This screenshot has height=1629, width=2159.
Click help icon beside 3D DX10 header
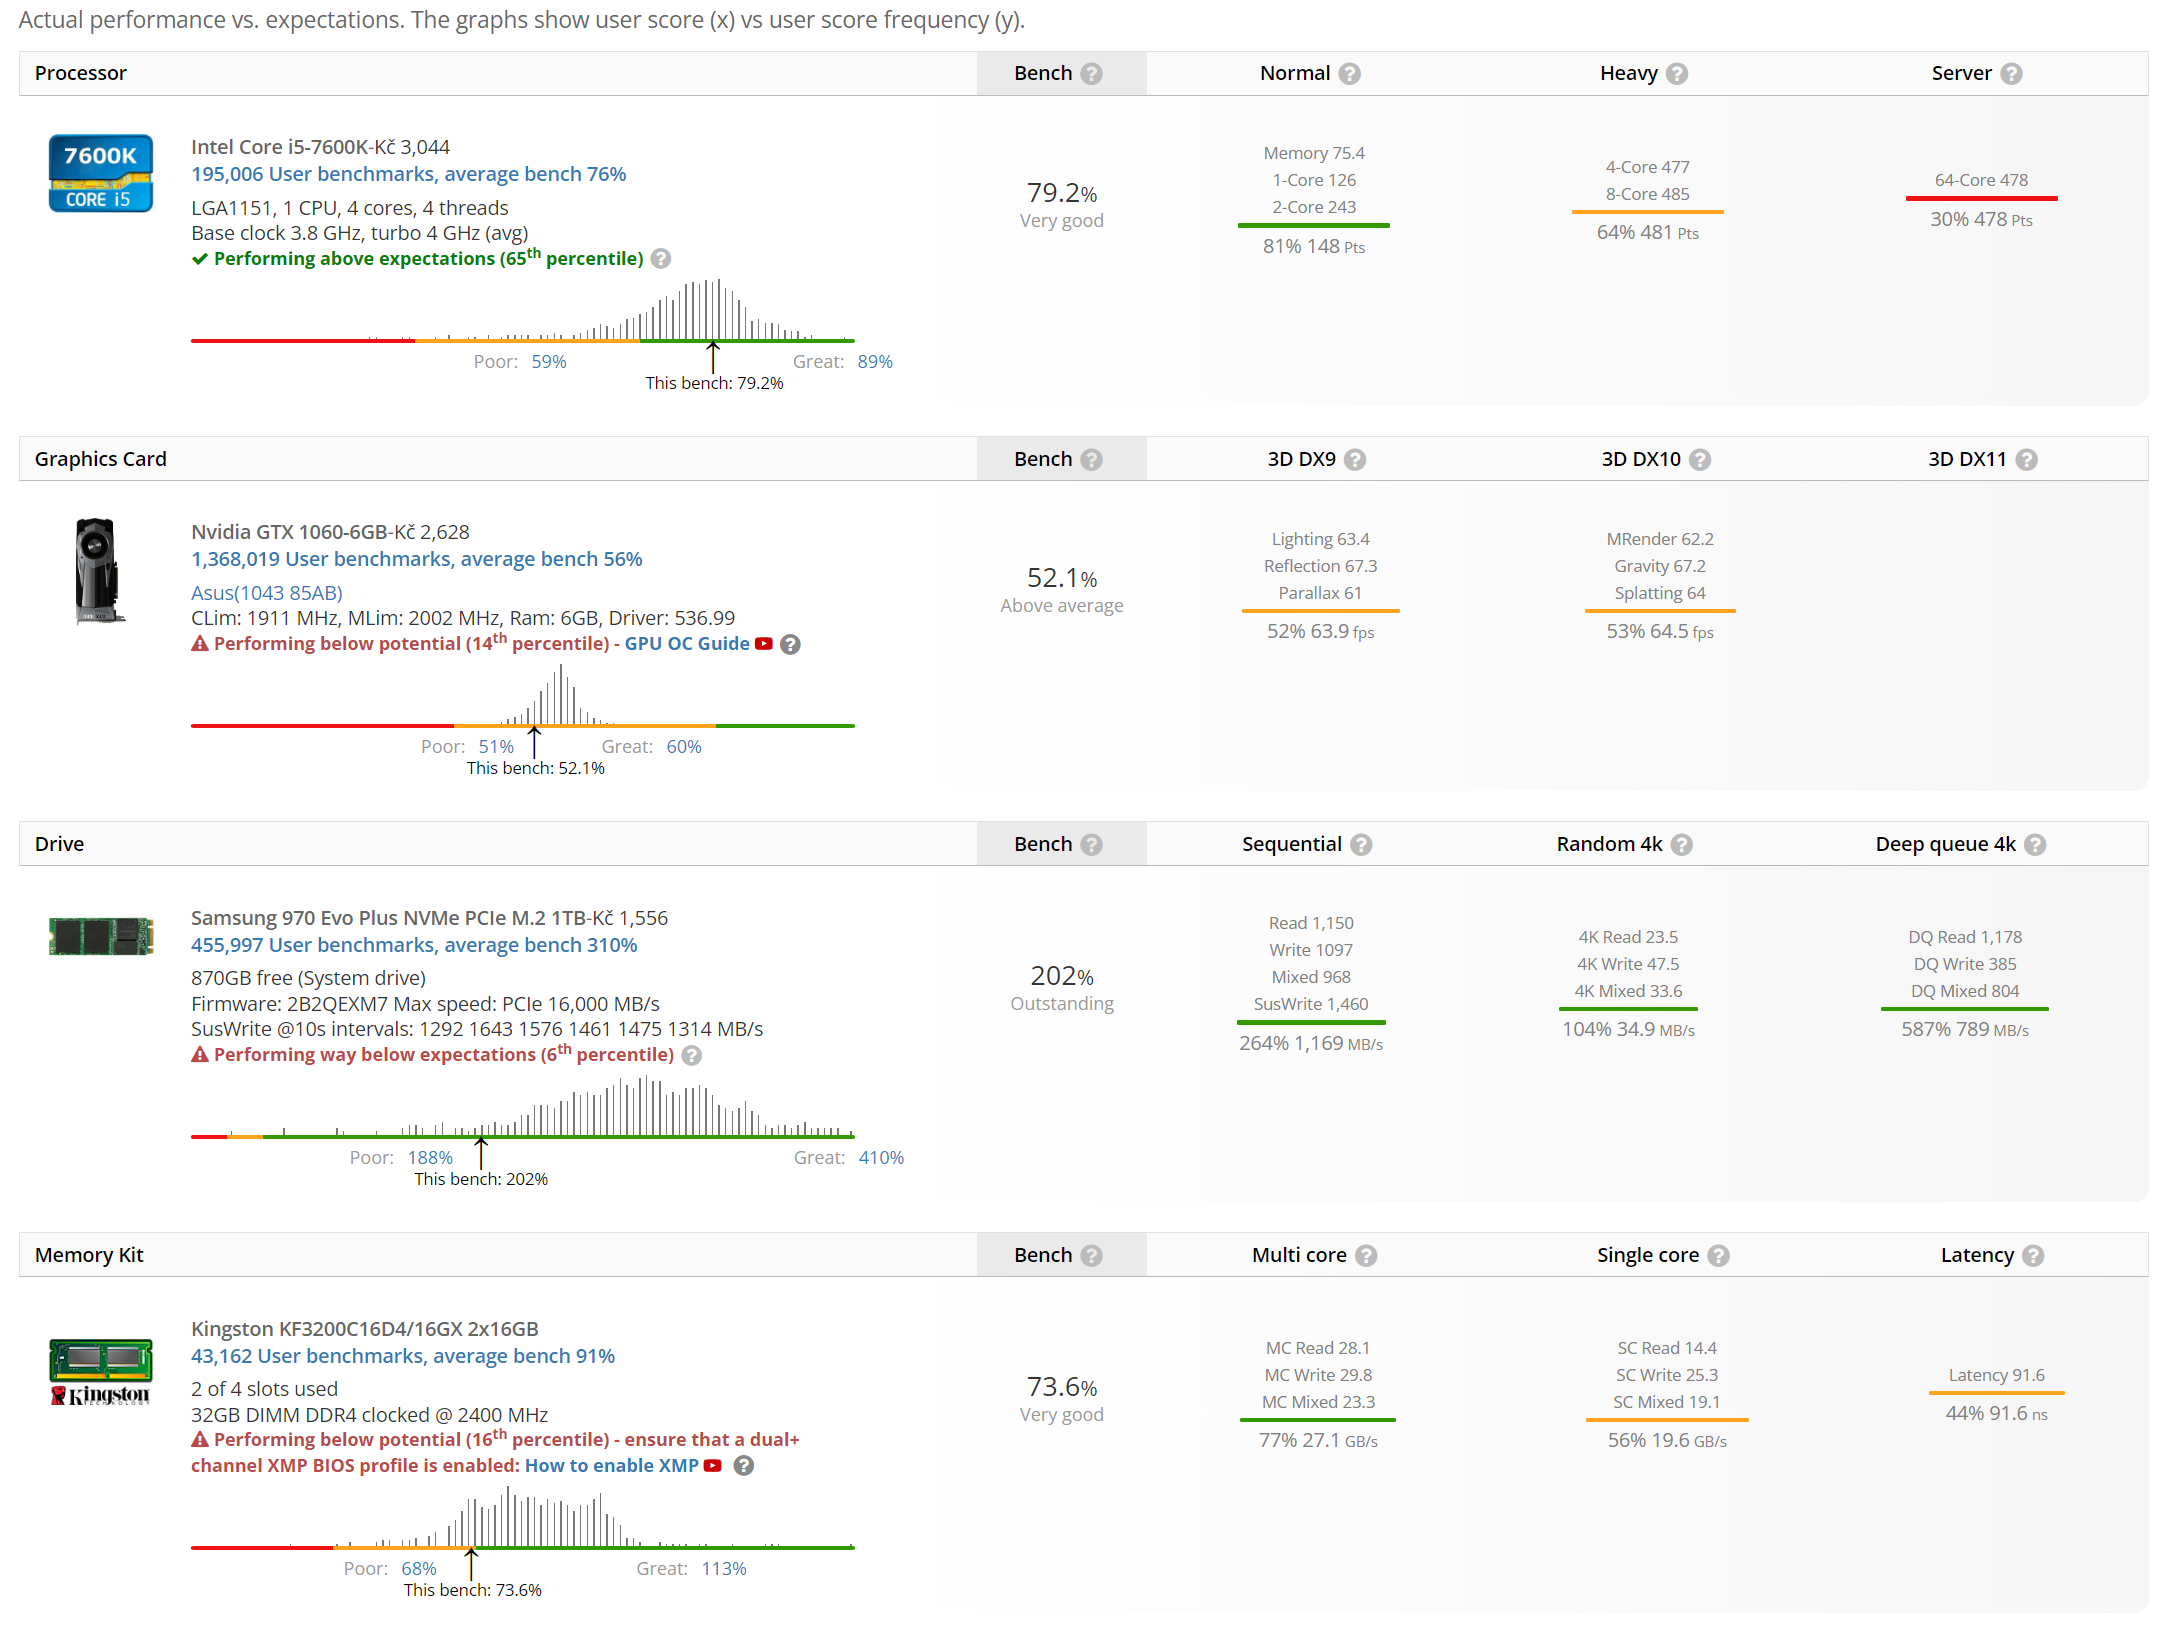[x=1699, y=460]
